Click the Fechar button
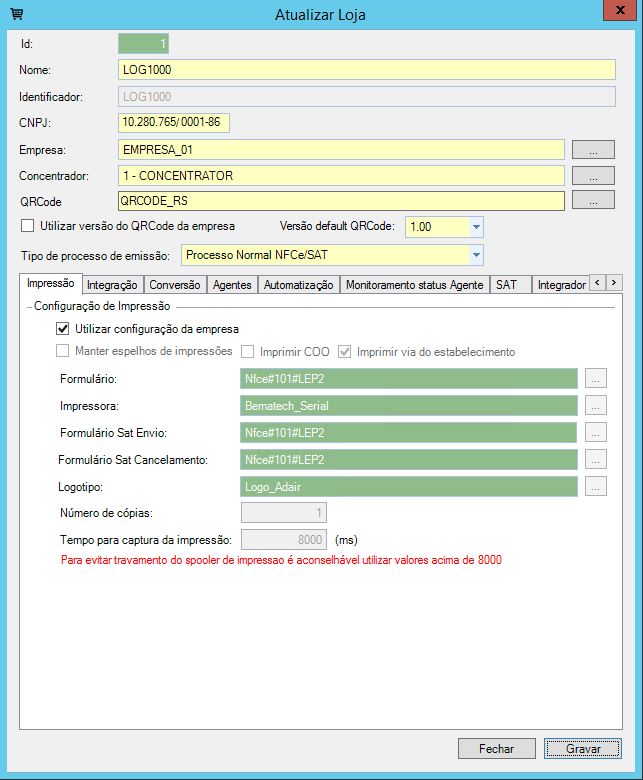The height and width of the screenshot is (780, 643). pyautogui.click(x=496, y=748)
